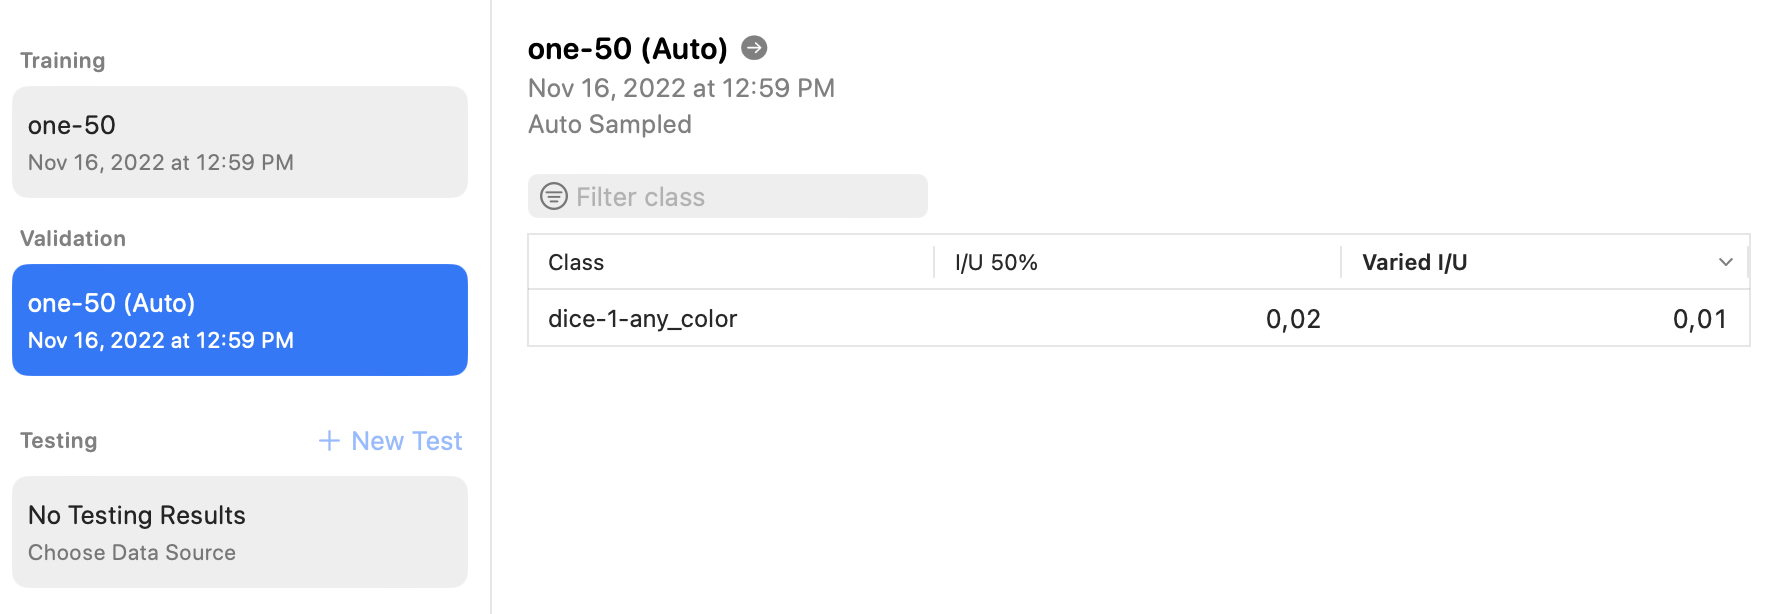Click the Auto Sampled subtitle text
Image resolution: width=1772 pixels, height=614 pixels.
tap(610, 124)
